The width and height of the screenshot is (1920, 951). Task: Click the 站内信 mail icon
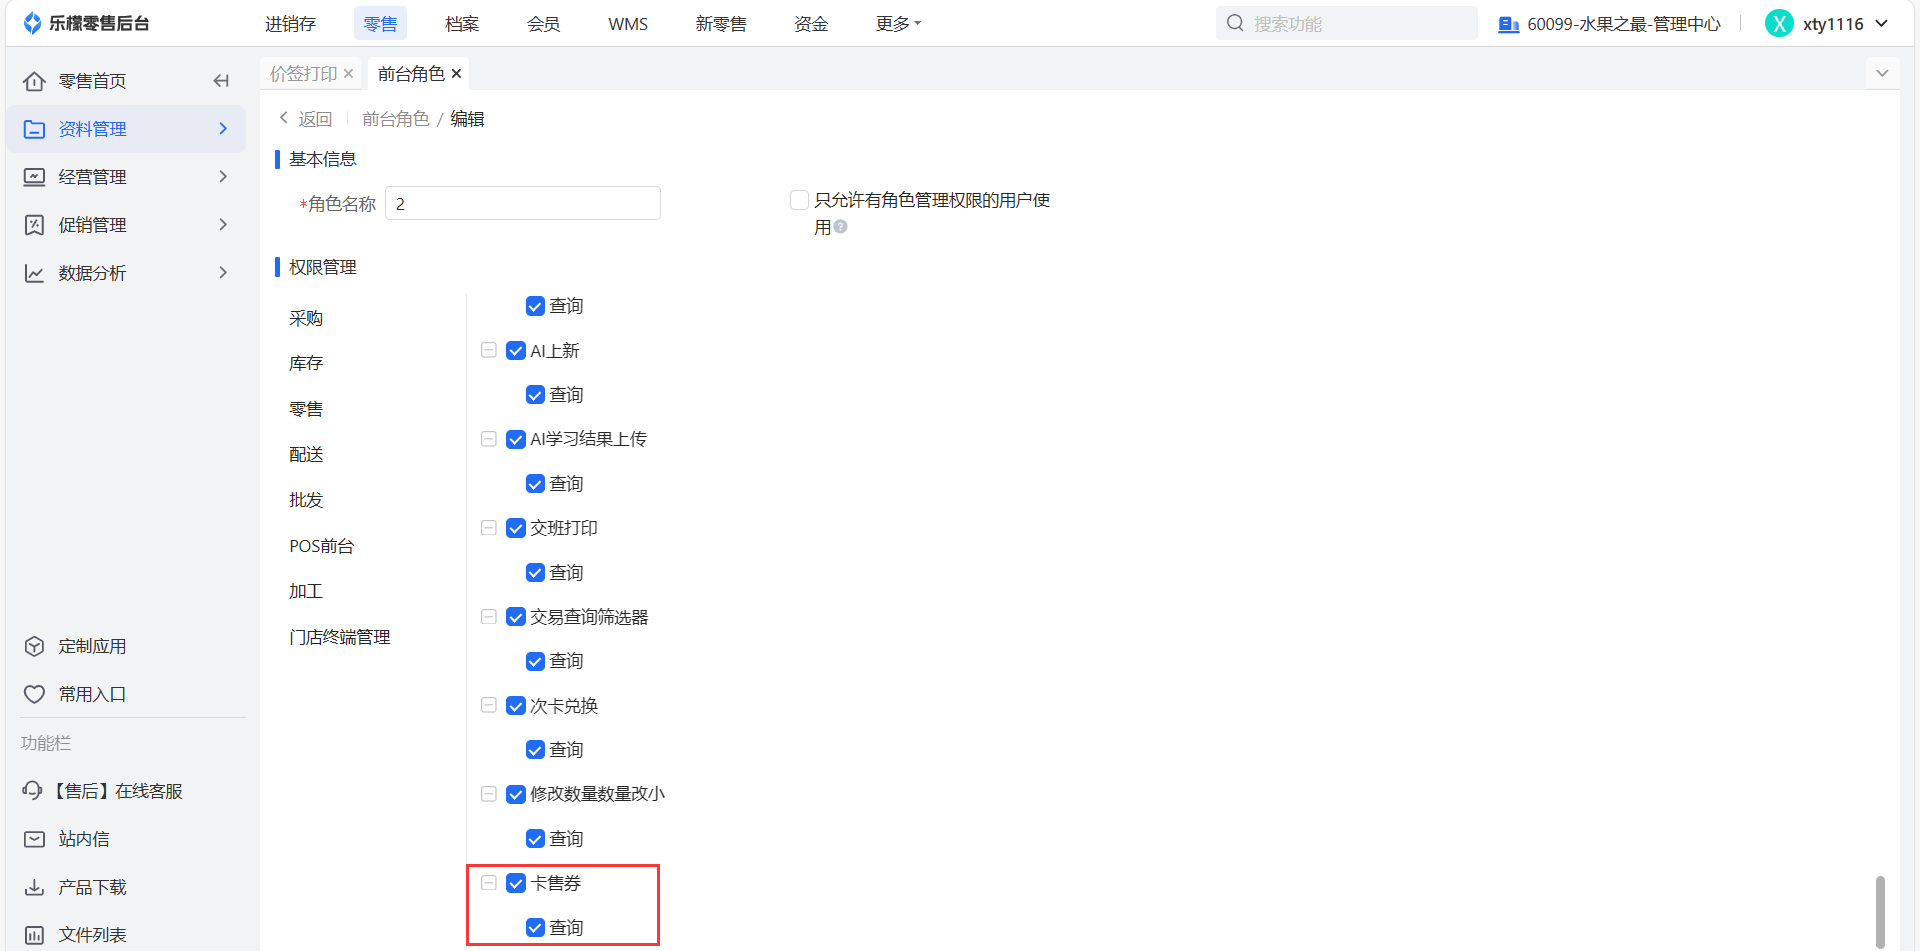[x=34, y=839]
